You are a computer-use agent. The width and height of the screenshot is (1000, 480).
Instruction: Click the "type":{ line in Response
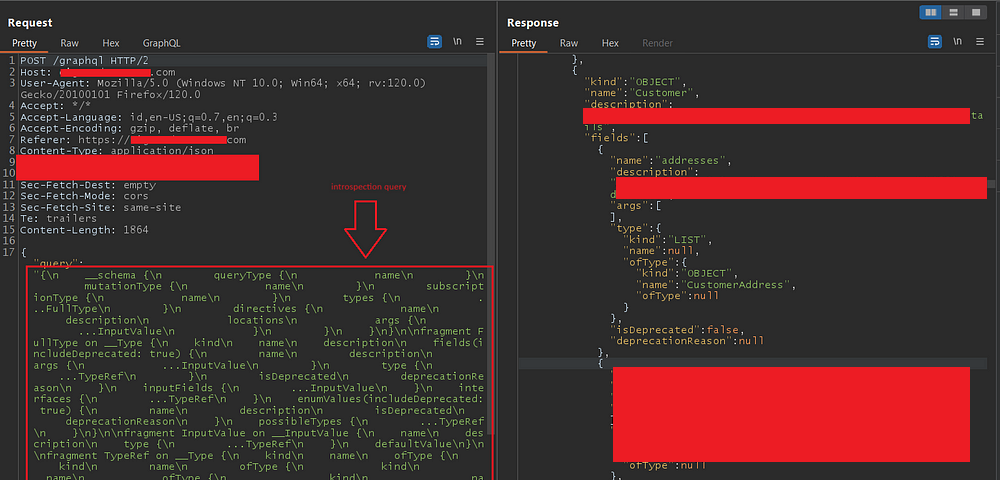[x=636, y=228]
